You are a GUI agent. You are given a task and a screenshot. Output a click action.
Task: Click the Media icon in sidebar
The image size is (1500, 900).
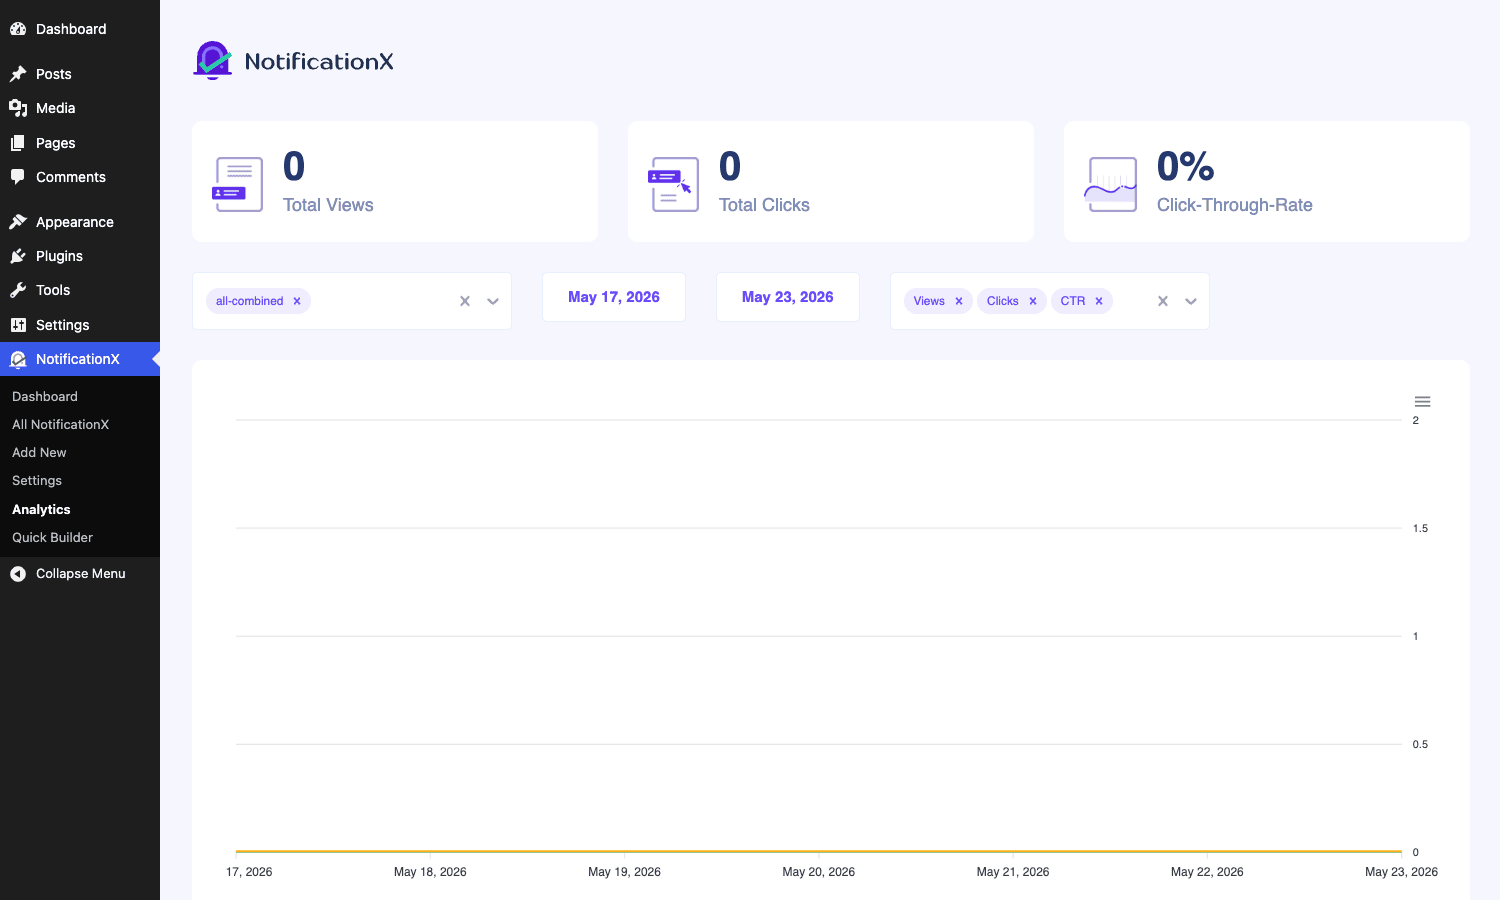pos(18,108)
